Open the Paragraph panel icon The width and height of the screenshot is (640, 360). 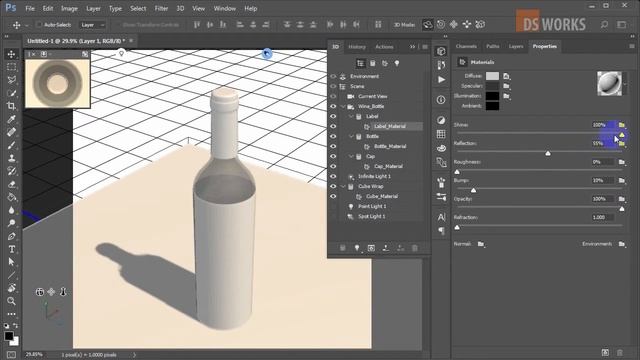pyautogui.click(x=441, y=231)
